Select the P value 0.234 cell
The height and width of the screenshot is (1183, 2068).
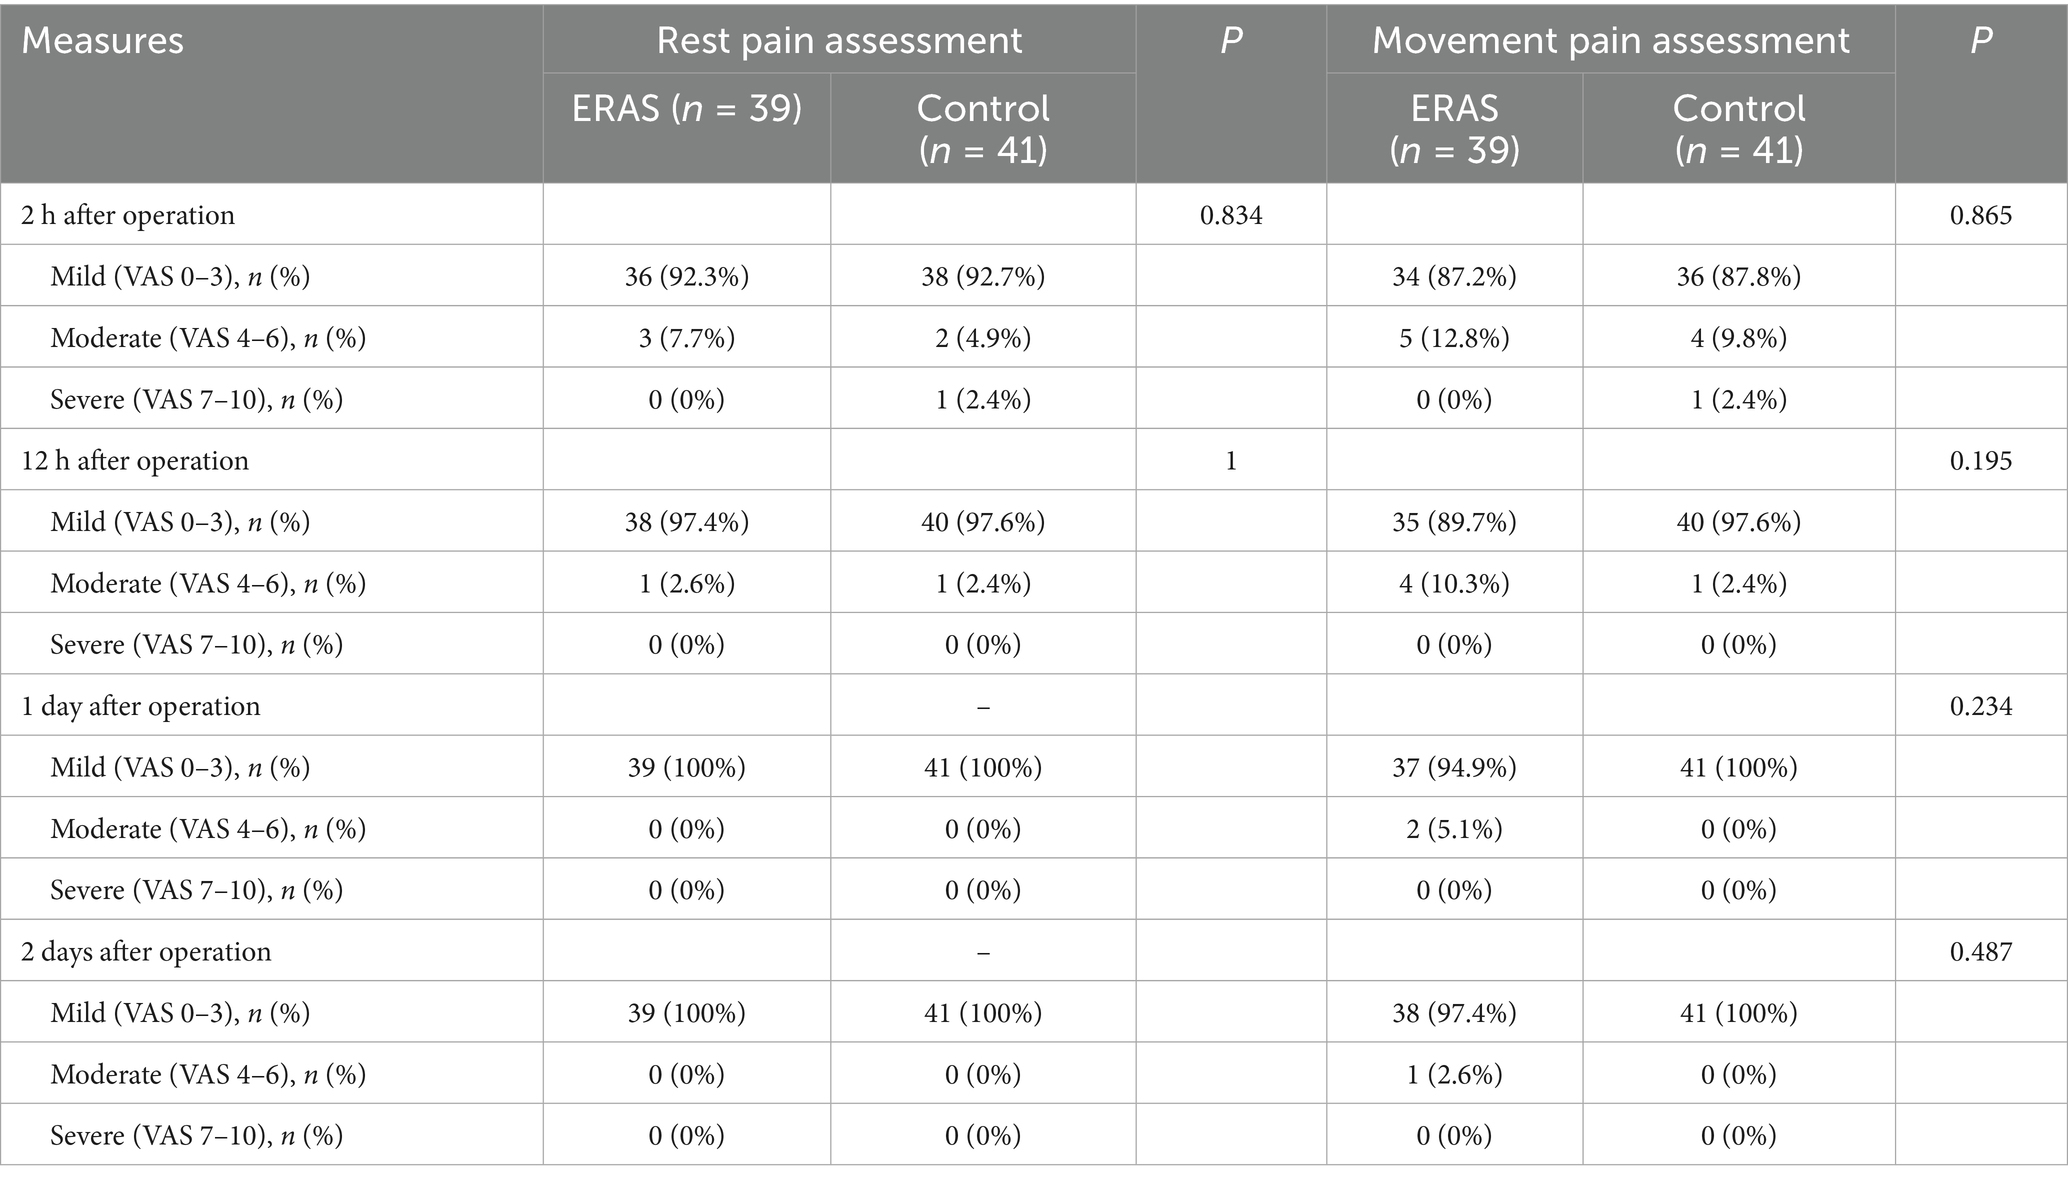pyautogui.click(x=1980, y=706)
